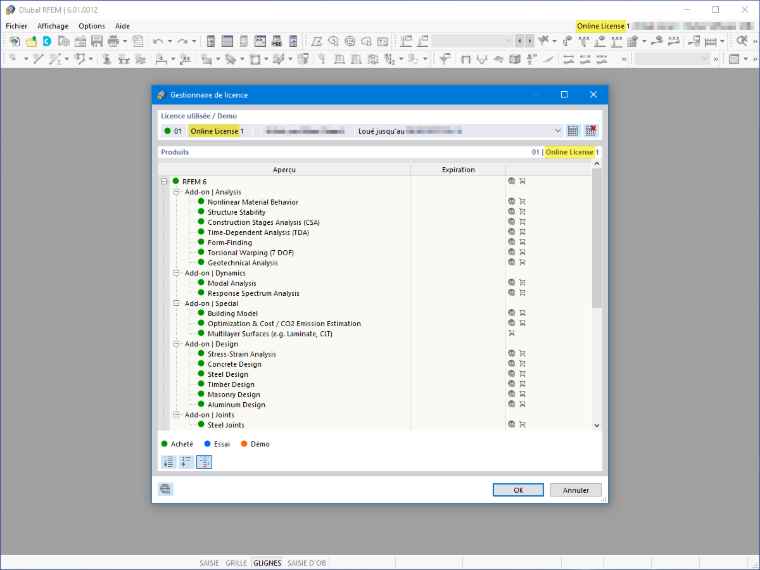Click the script console icon in toolbar

(260, 41)
